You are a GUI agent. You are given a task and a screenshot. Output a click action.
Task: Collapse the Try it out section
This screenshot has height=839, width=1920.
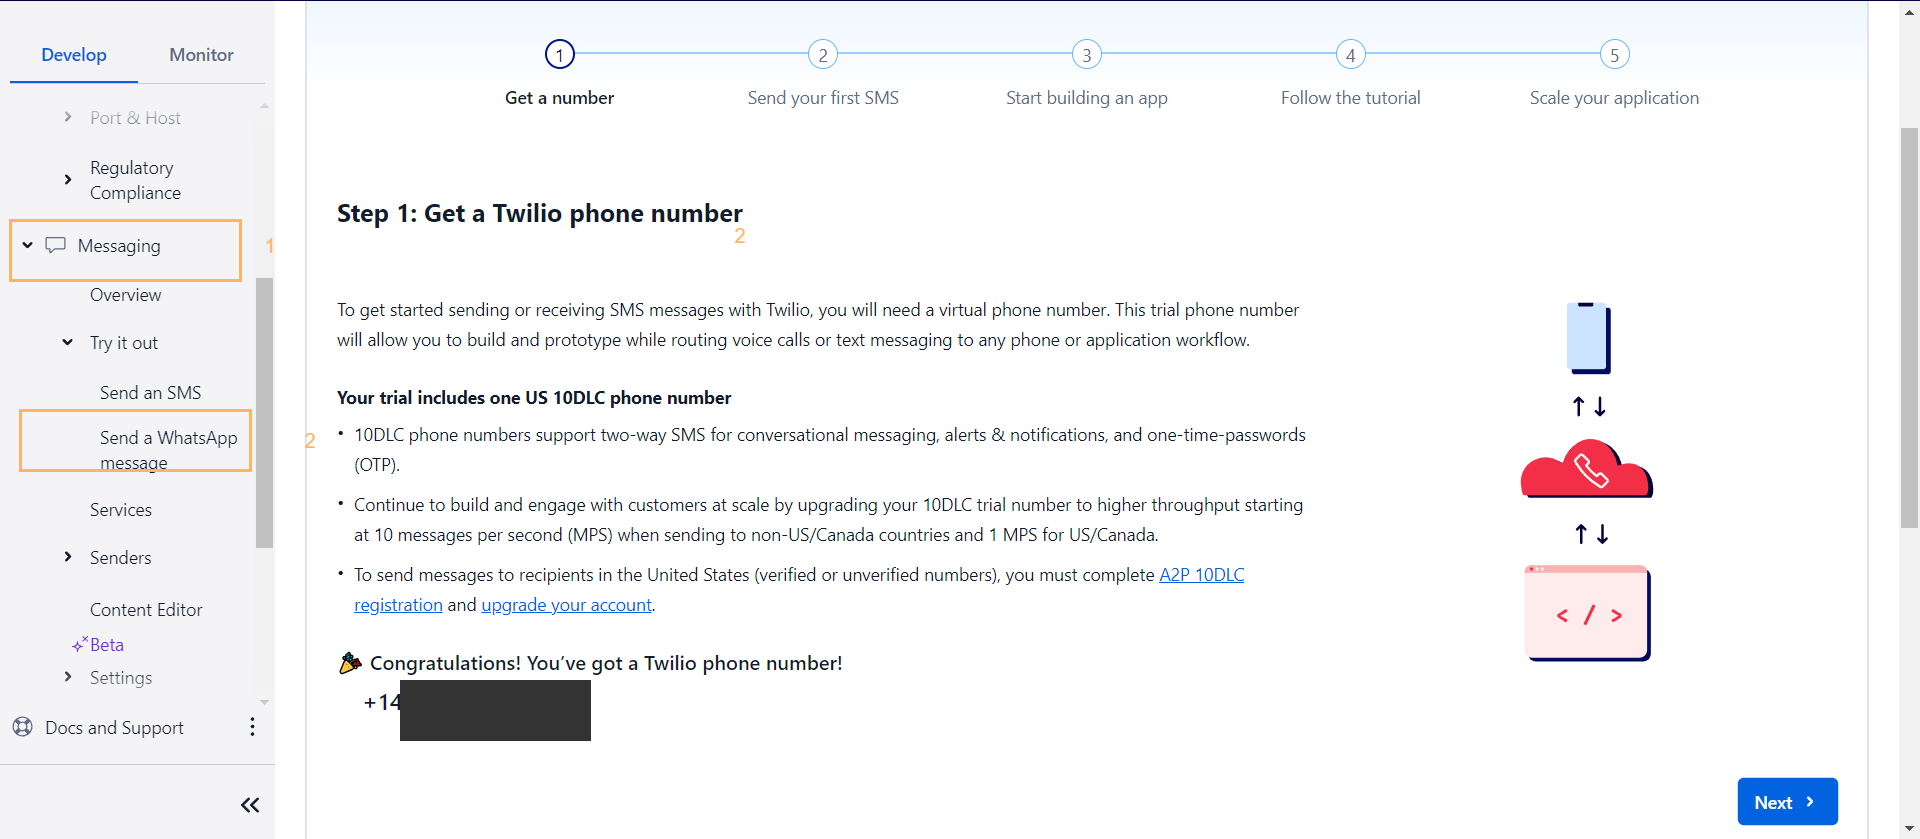click(x=68, y=342)
